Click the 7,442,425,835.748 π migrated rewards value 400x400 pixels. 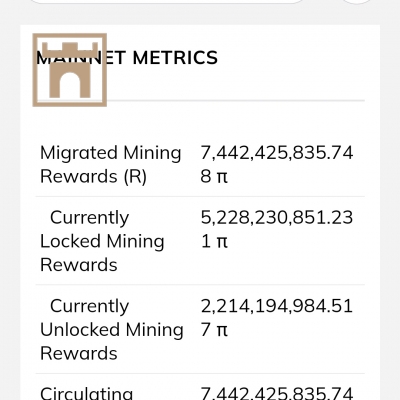point(277,164)
